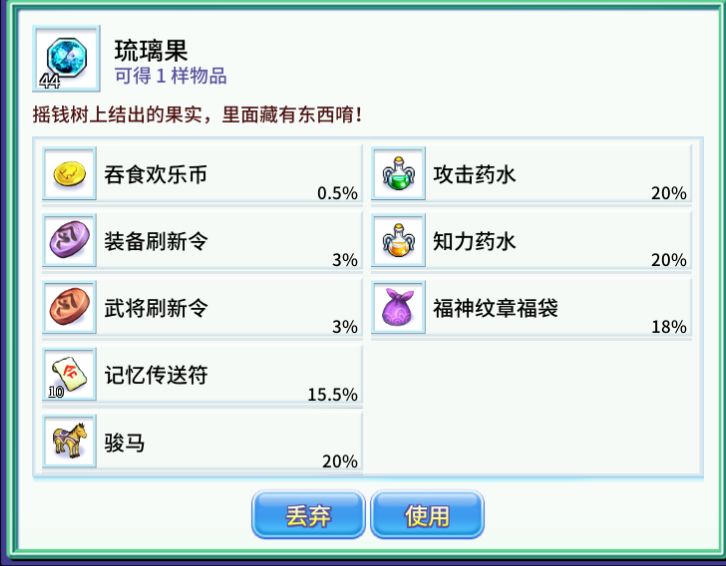This screenshot has height=566, width=726.
Task: Click the purple 装备刷新令 token icon
Action: tap(70, 240)
